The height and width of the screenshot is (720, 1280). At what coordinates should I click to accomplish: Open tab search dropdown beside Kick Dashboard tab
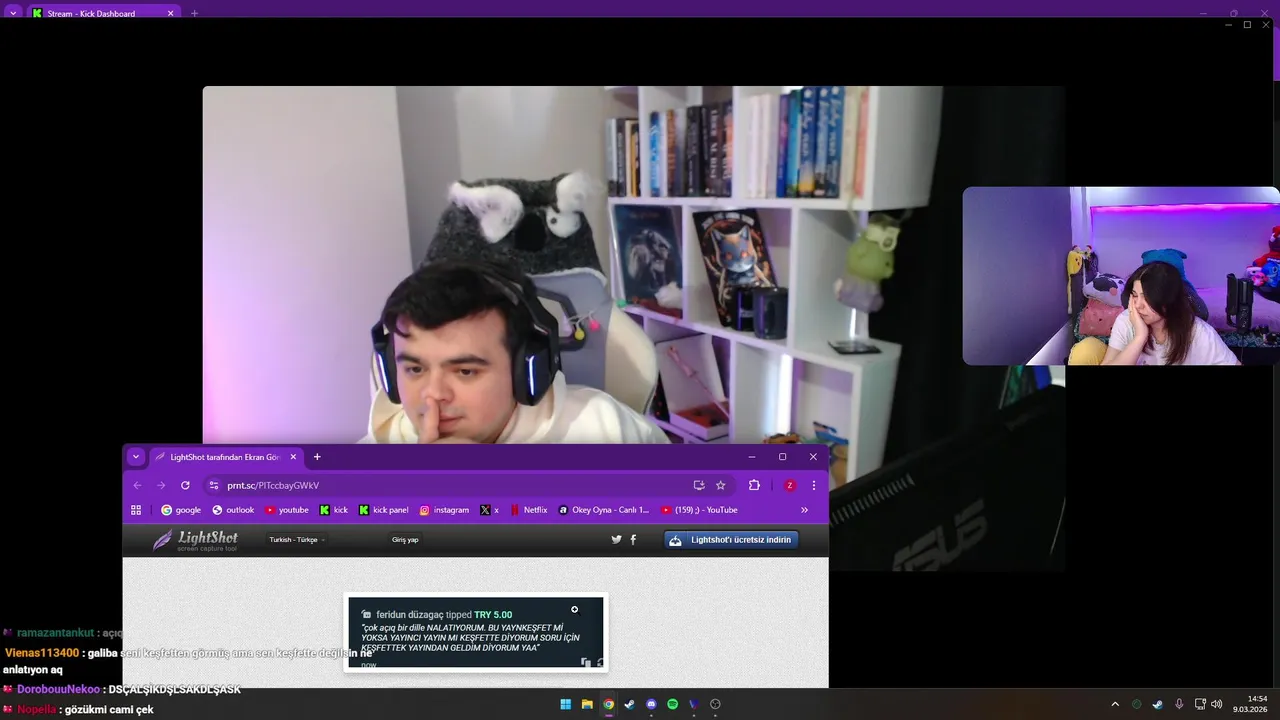pos(13,13)
